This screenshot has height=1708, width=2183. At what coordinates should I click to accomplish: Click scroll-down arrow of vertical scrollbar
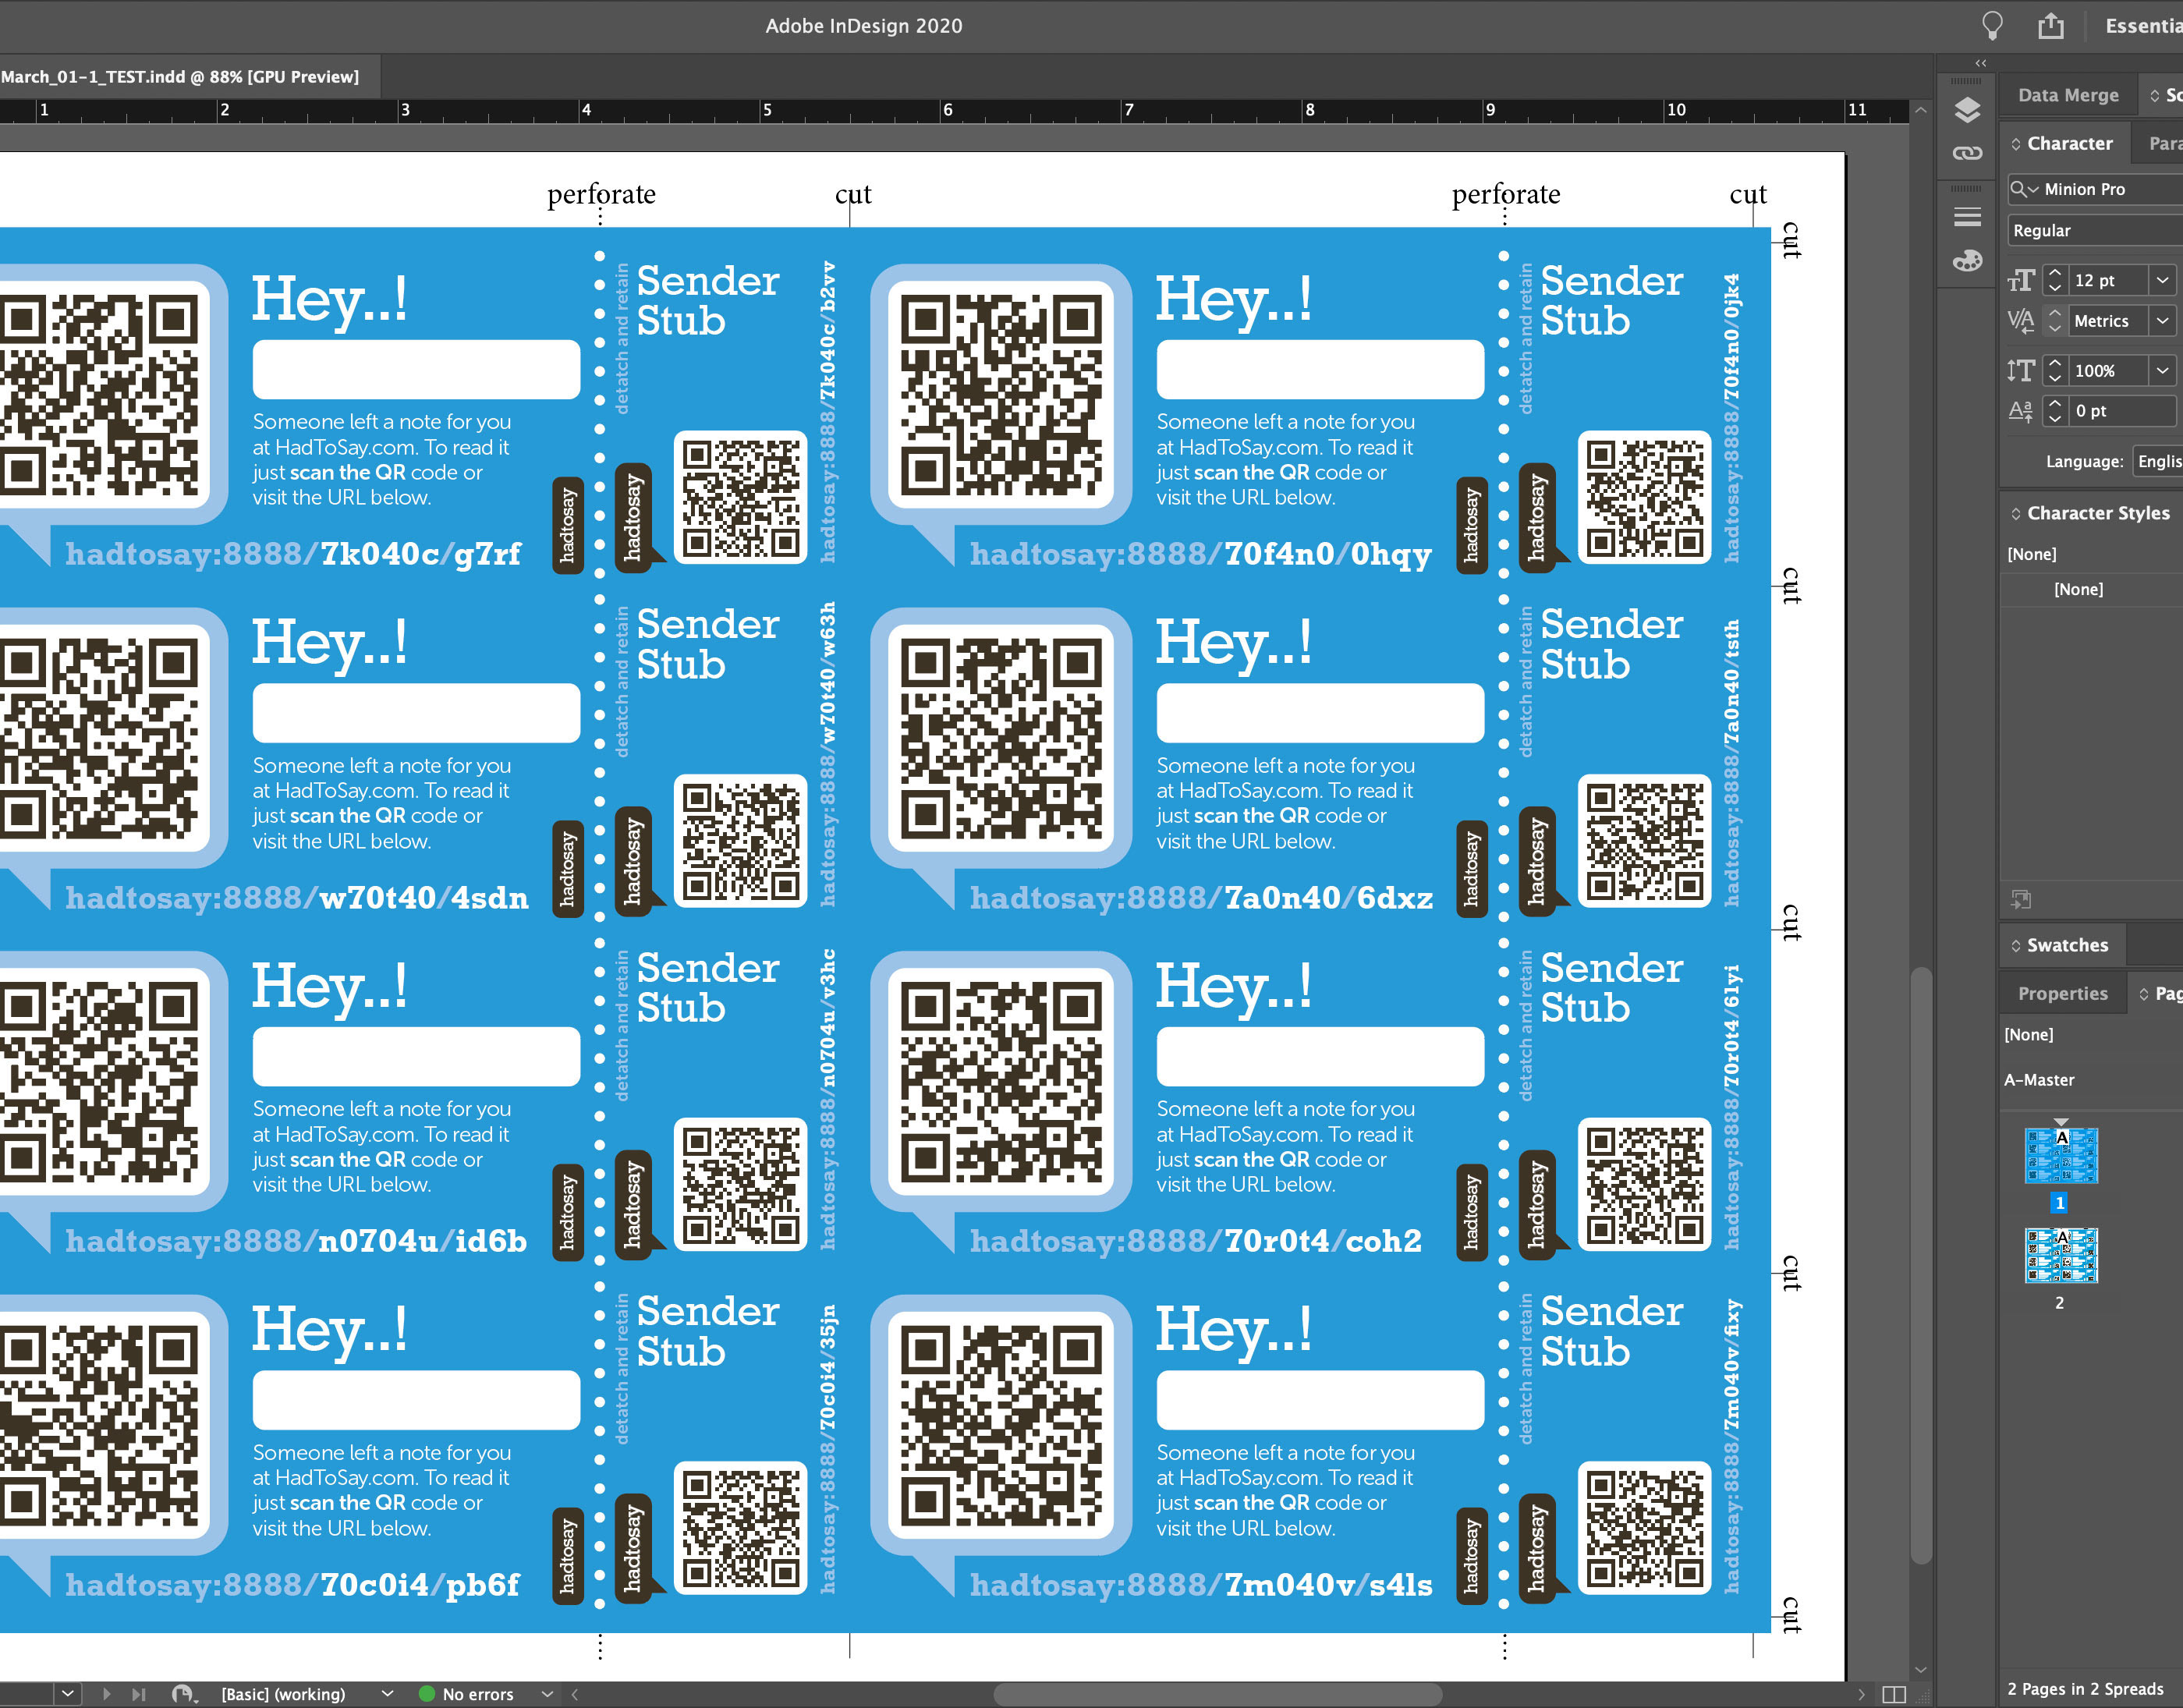(x=1920, y=1670)
